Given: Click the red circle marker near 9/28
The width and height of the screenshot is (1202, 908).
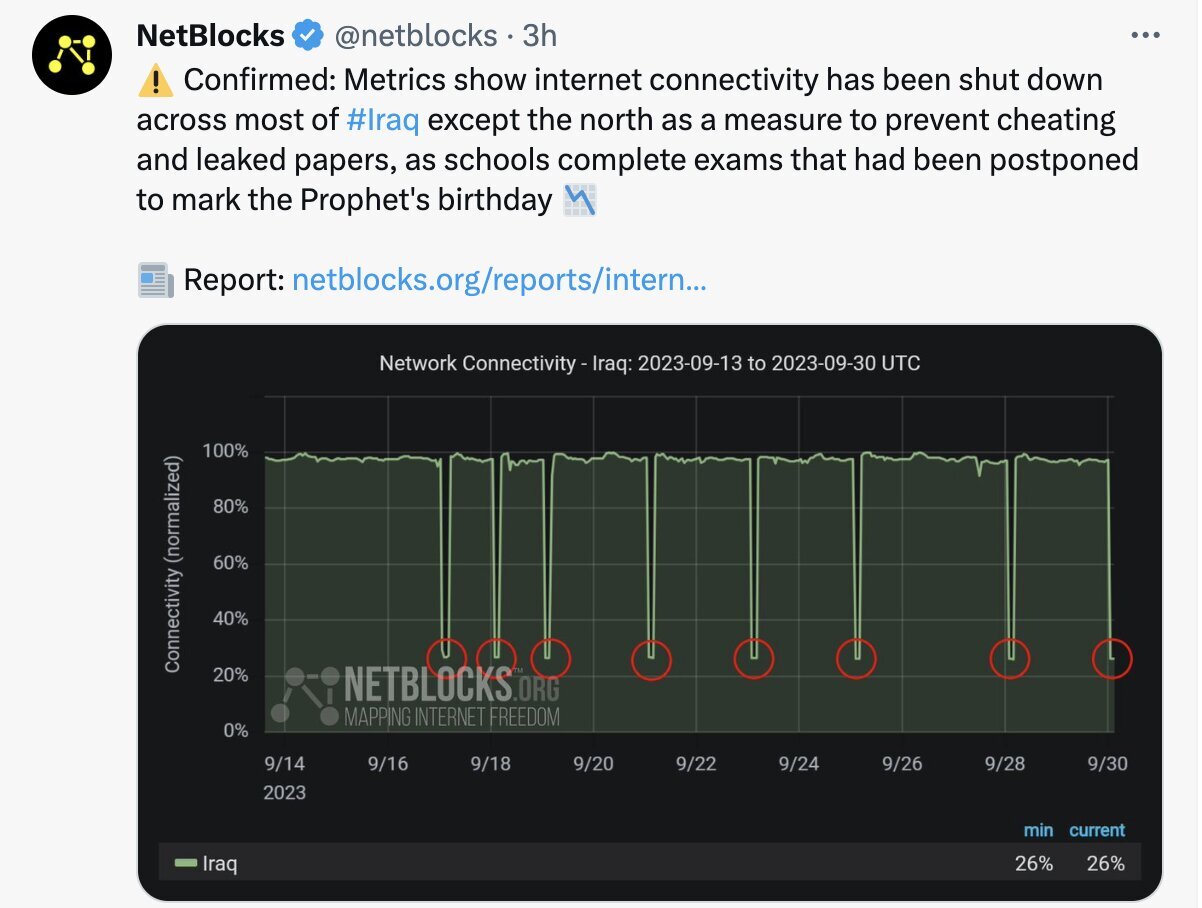Looking at the screenshot, I should pos(1010,659).
